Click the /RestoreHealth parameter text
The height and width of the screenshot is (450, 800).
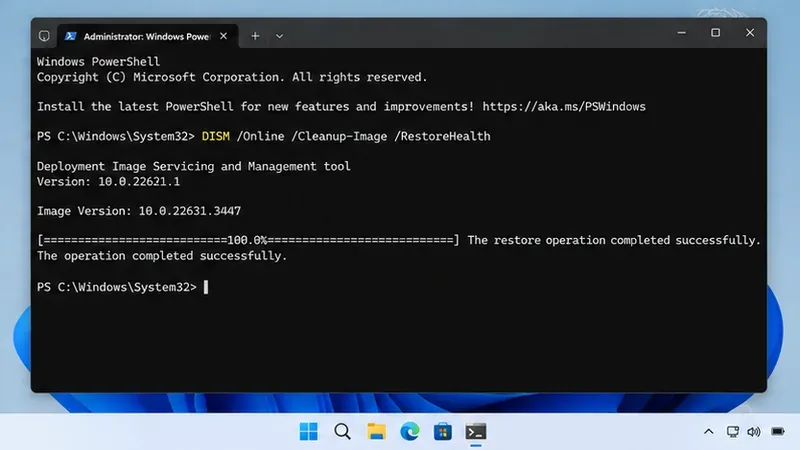pyautogui.click(x=442, y=136)
